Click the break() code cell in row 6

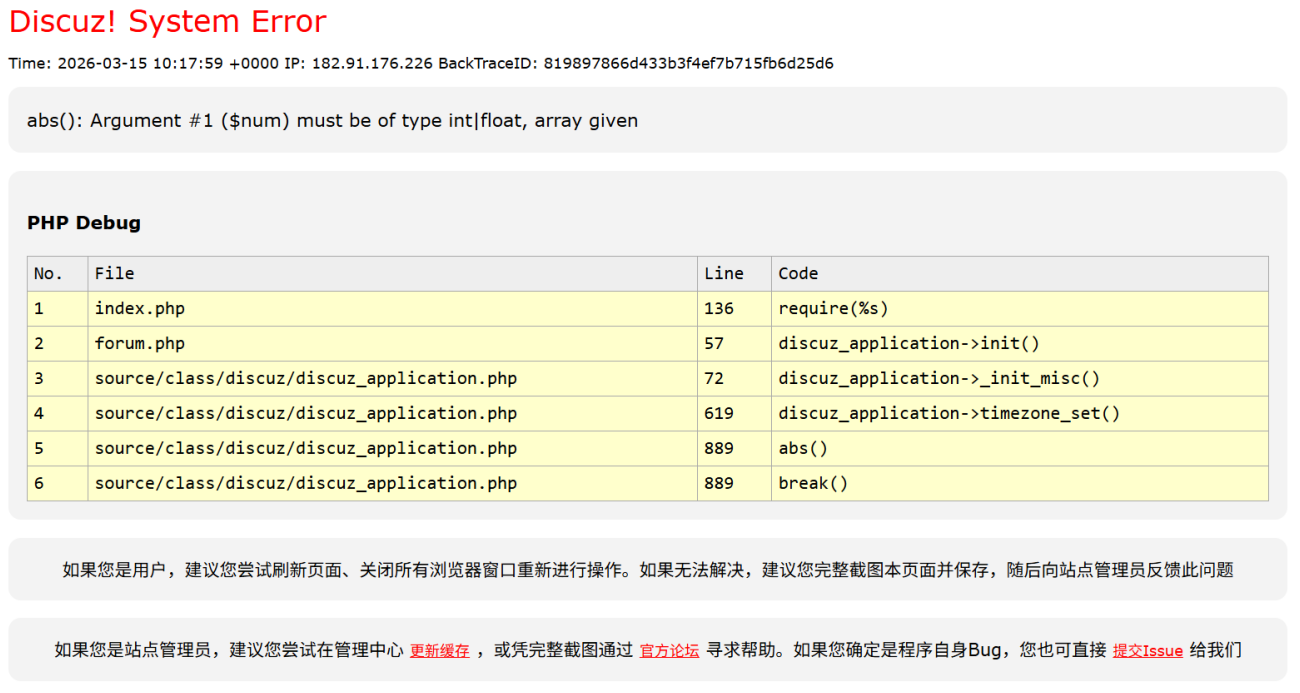[1020, 484]
